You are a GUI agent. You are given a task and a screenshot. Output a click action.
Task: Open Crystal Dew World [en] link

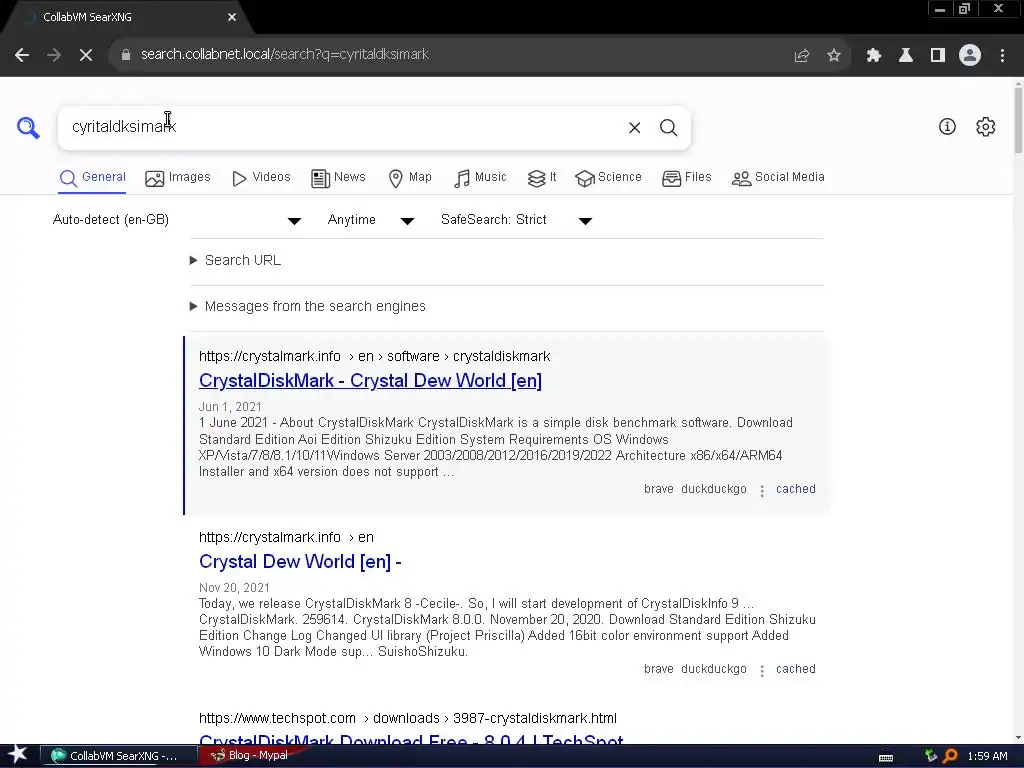[x=300, y=562]
